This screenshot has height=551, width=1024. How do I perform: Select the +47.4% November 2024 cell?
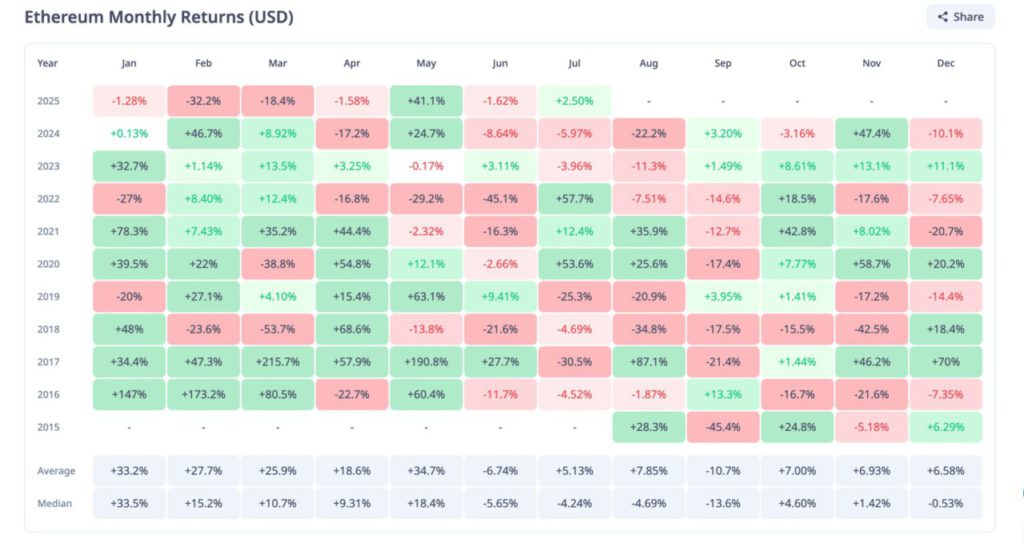tap(872, 133)
